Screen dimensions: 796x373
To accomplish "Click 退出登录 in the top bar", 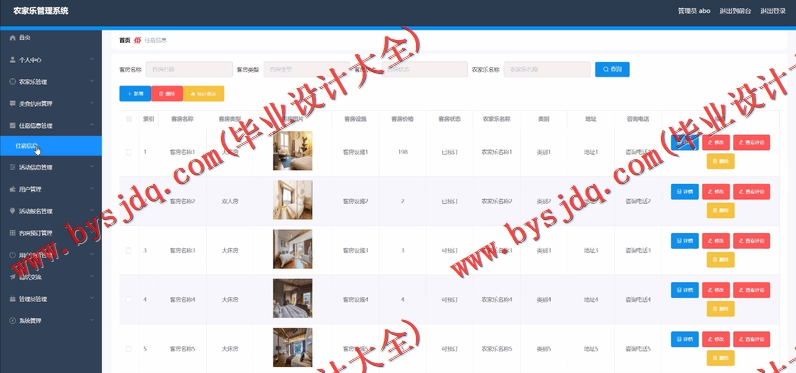I will pyautogui.click(x=773, y=11).
